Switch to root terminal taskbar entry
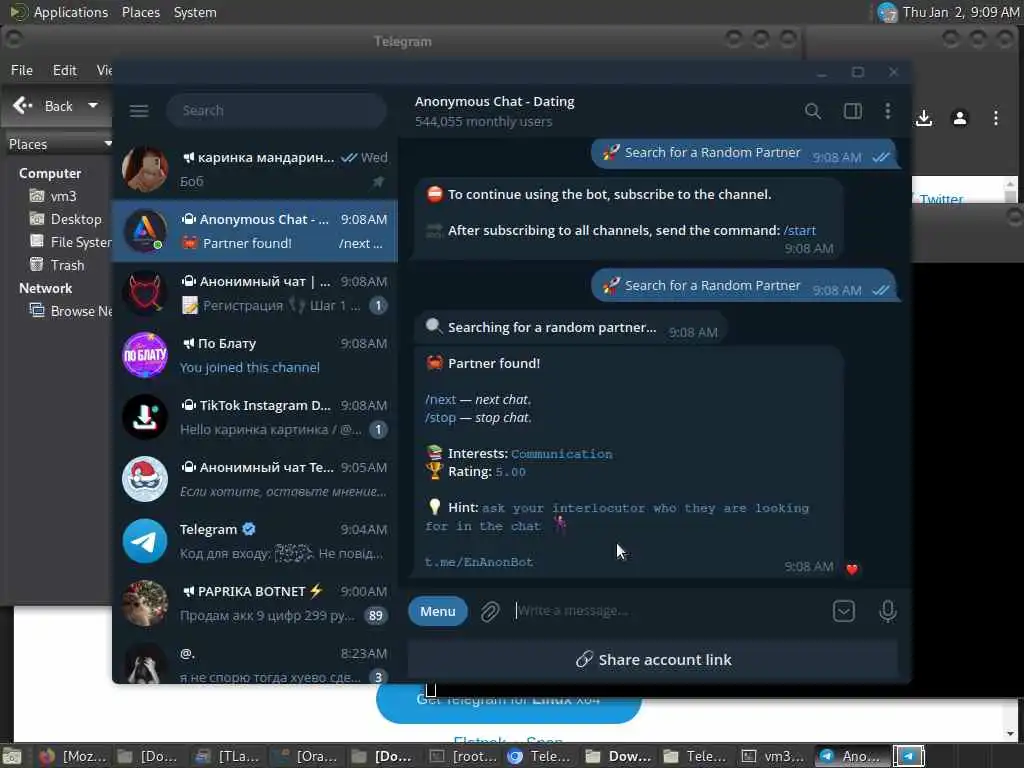The height and width of the screenshot is (768, 1024). [464, 756]
